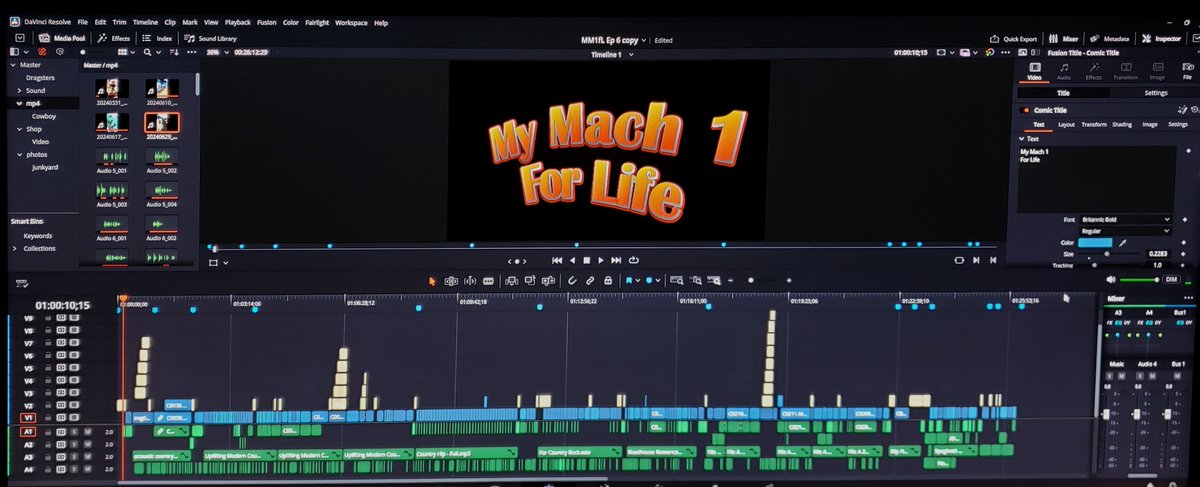Image resolution: width=1200 pixels, height=487 pixels.
Task: Select the timeline Selection mode arrow tool
Action: (432, 281)
